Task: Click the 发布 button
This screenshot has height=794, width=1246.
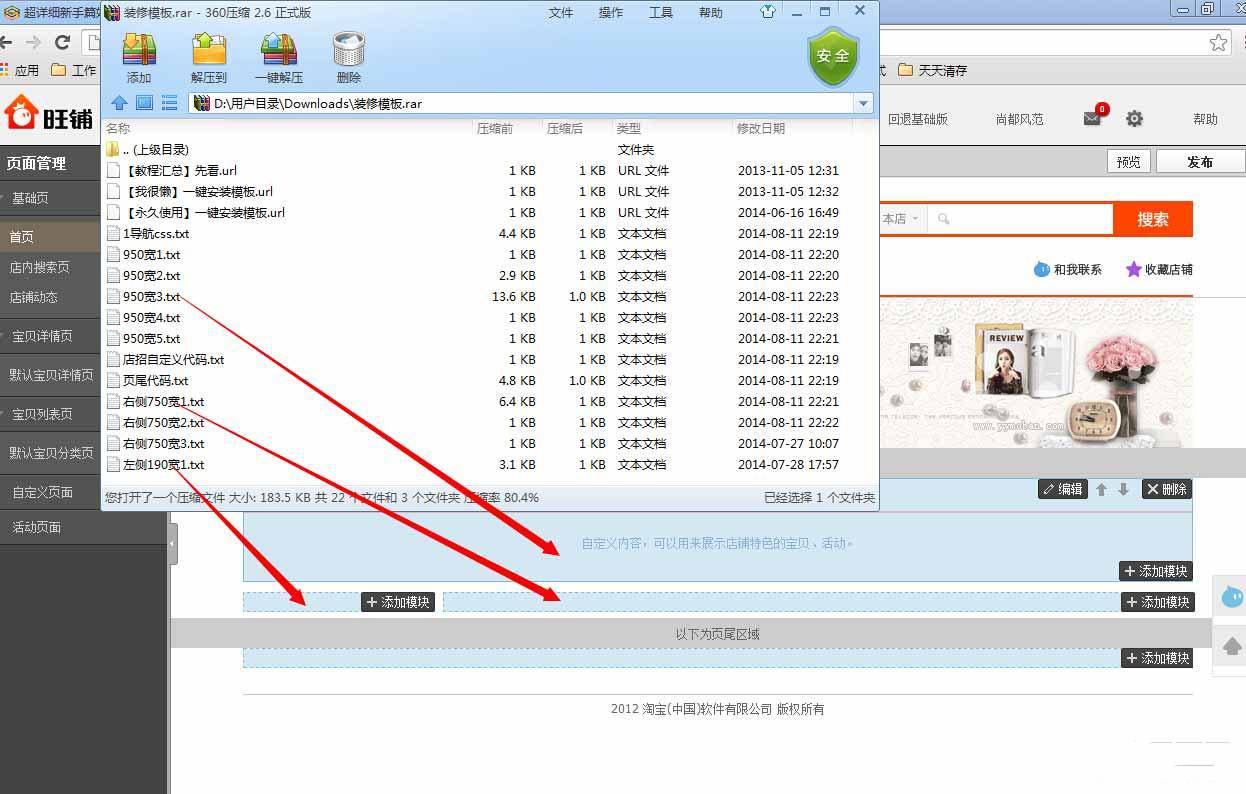Action: tap(1200, 161)
